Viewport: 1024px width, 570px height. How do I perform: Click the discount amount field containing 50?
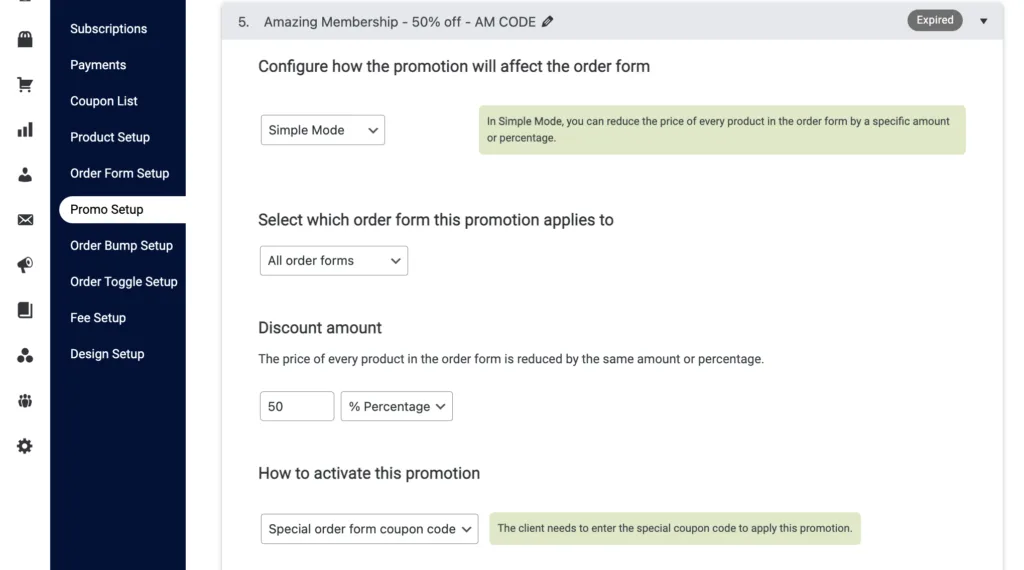[296, 407]
